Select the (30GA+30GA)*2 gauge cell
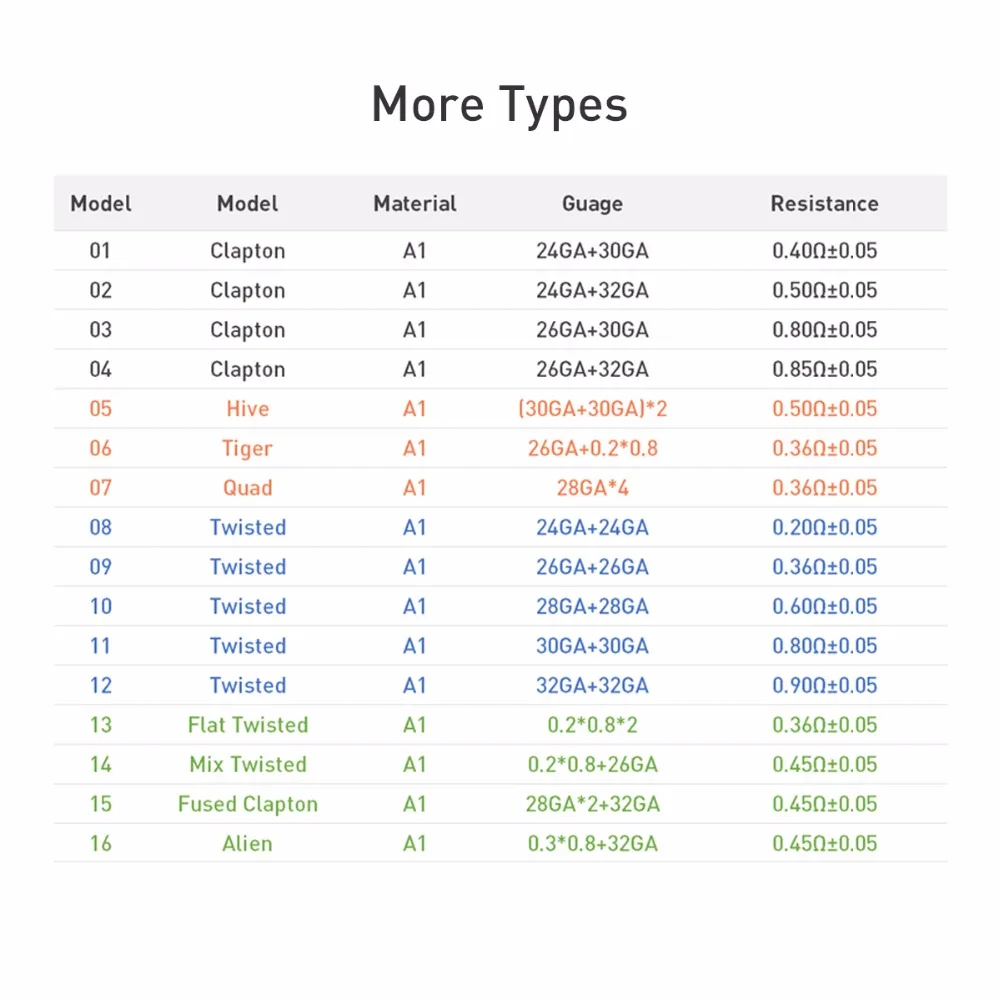 coord(592,409)
